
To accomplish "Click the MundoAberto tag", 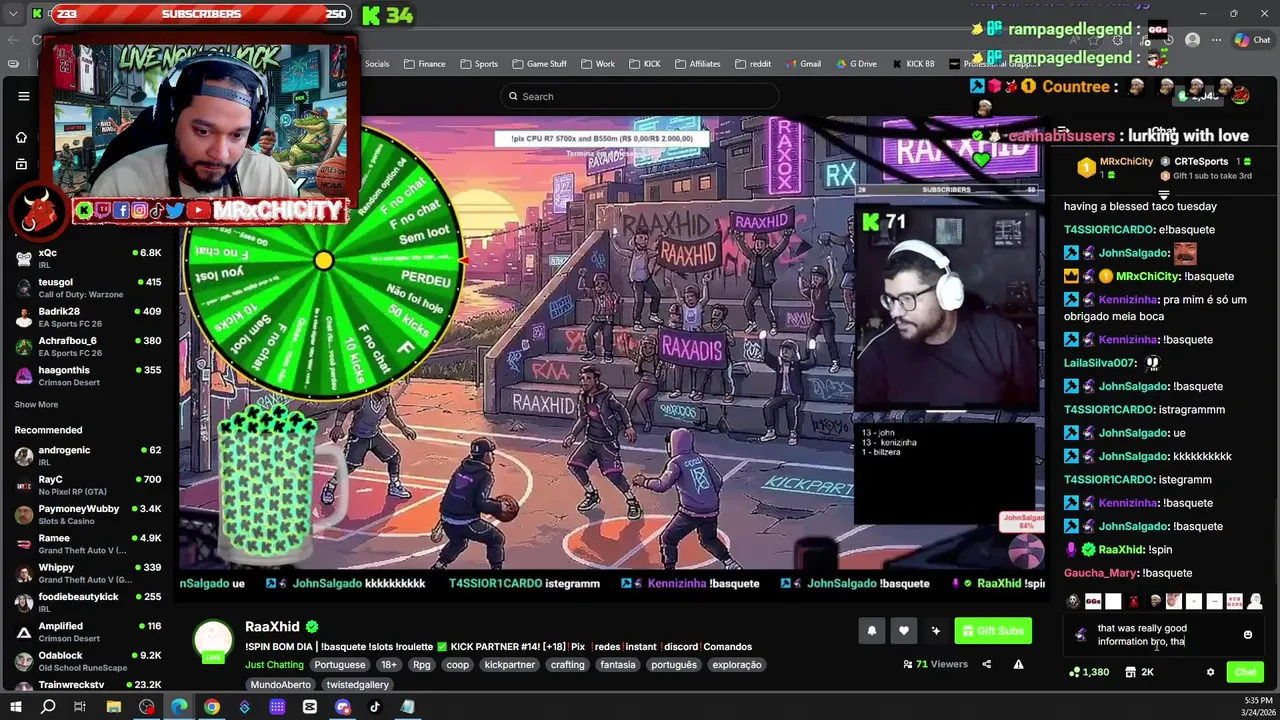I will [282, 685].
